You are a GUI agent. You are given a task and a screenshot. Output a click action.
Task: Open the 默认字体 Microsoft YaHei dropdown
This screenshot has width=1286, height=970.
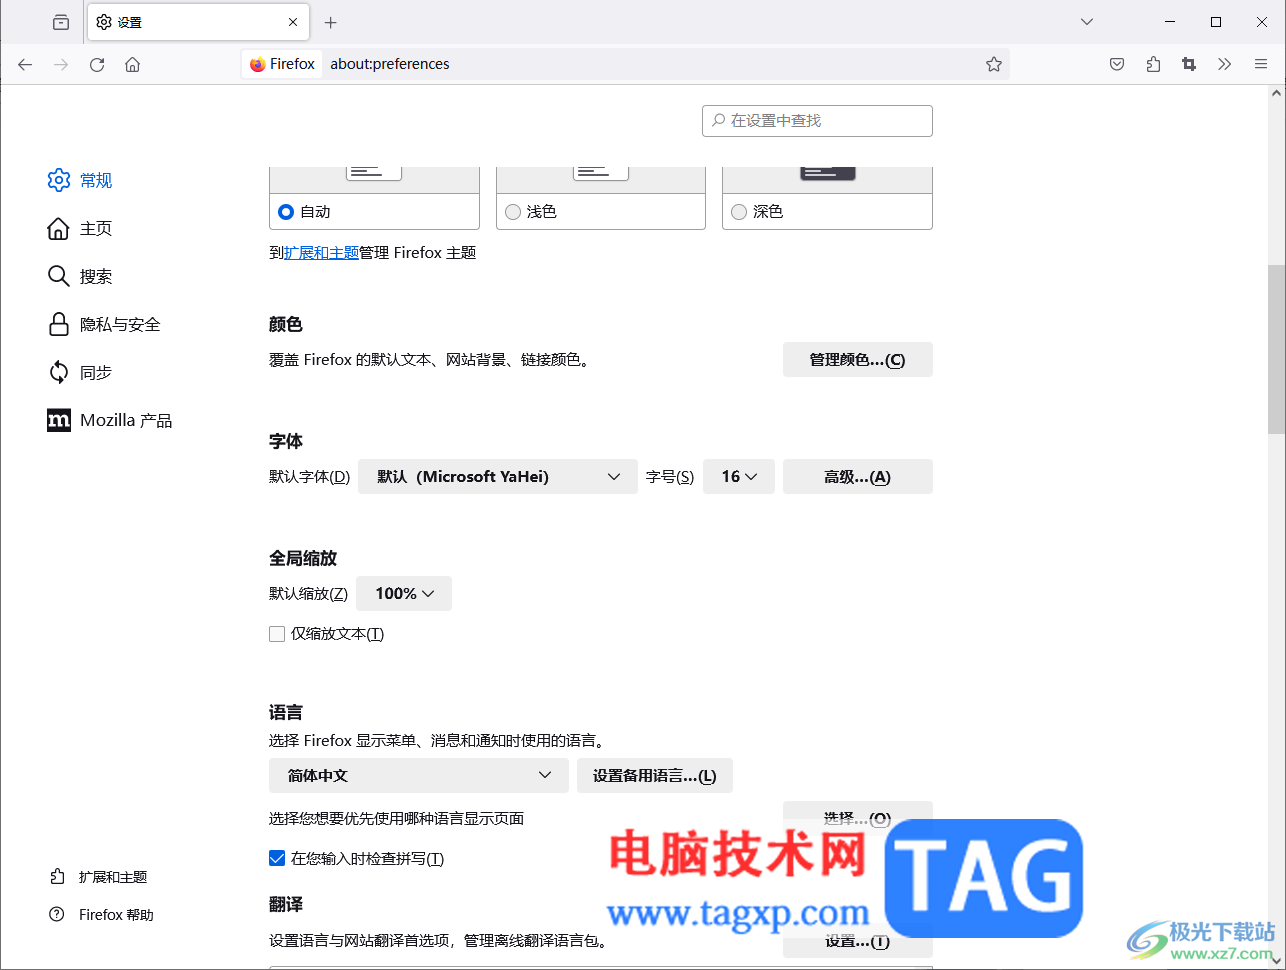pyautogui.click(x=498, y=477)
